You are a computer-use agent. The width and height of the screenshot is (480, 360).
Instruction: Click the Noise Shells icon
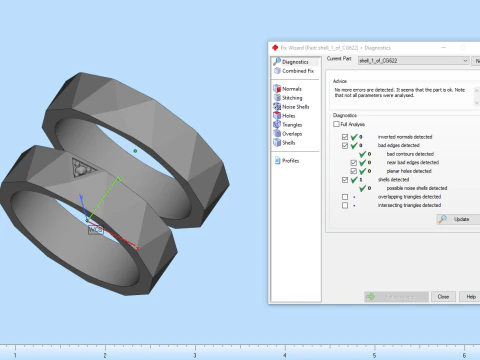[x=277, y=106]
